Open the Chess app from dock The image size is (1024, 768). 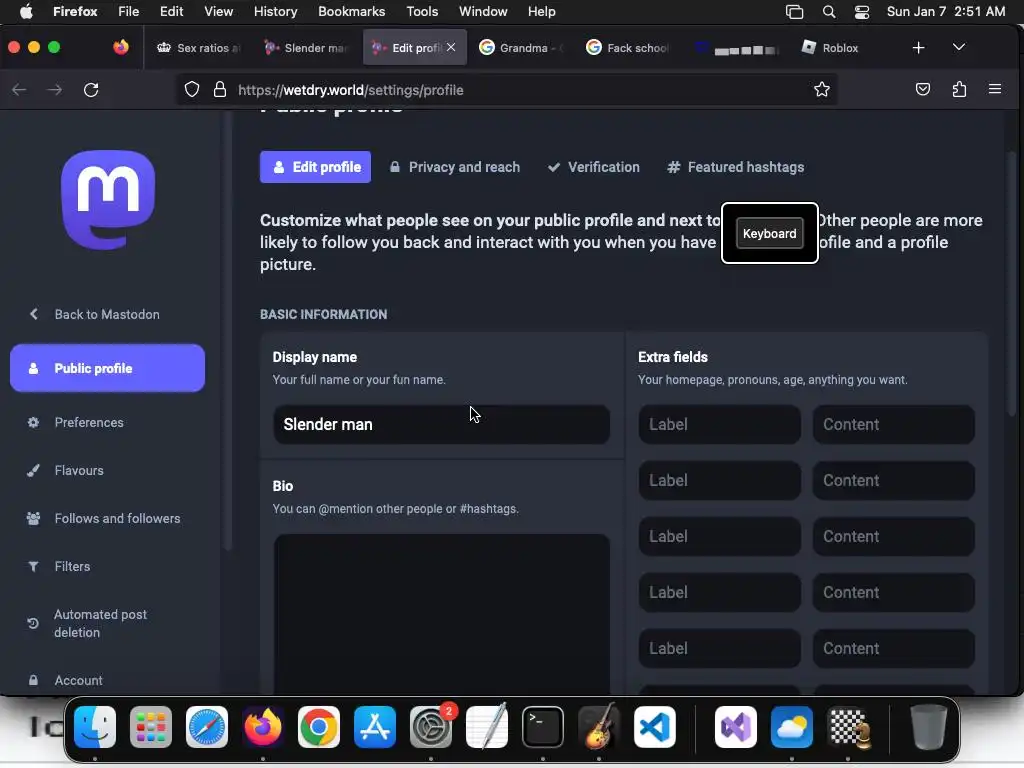click(x=848, y=726)
